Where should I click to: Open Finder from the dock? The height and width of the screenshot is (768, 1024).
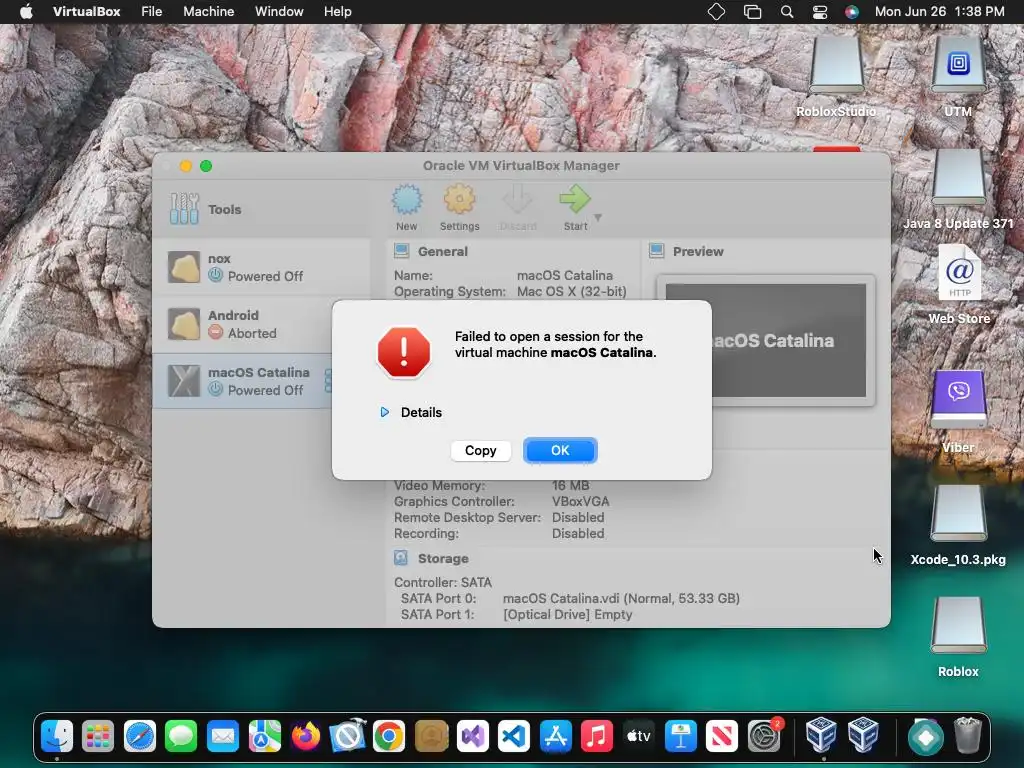point(57,737)
